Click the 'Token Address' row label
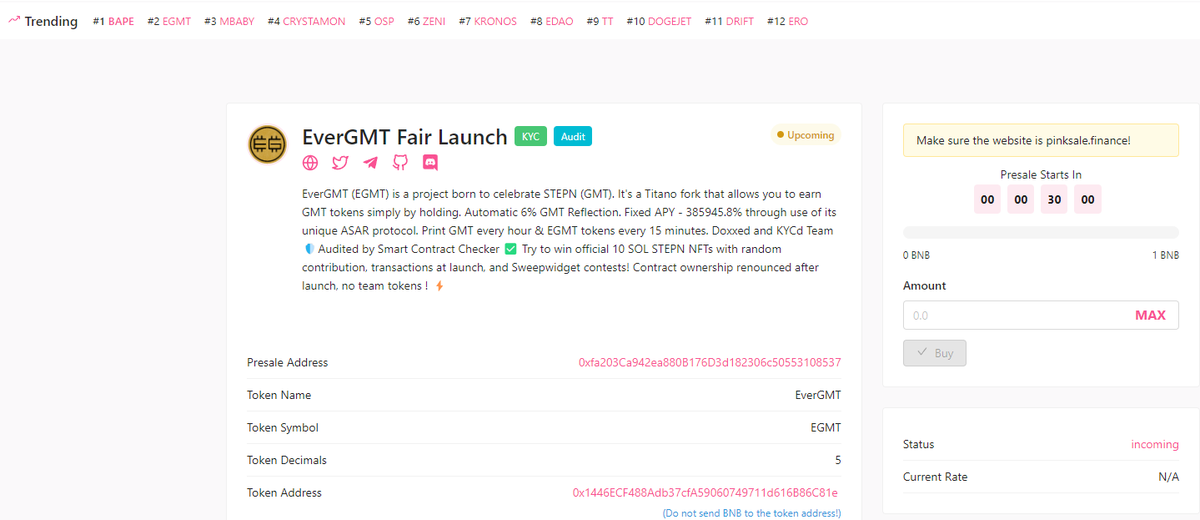This screenshot has width=1200, height=520. (x=284, y=493)
